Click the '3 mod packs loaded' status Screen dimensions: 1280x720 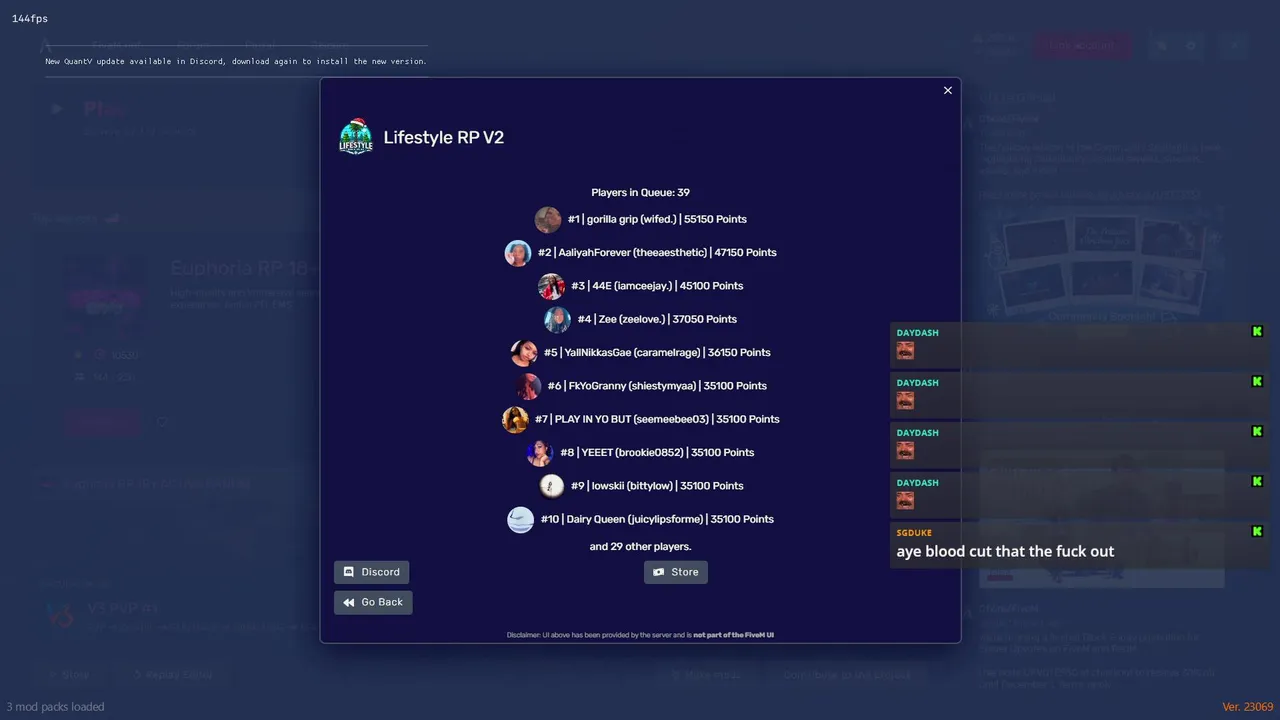(x=55, y=707)
